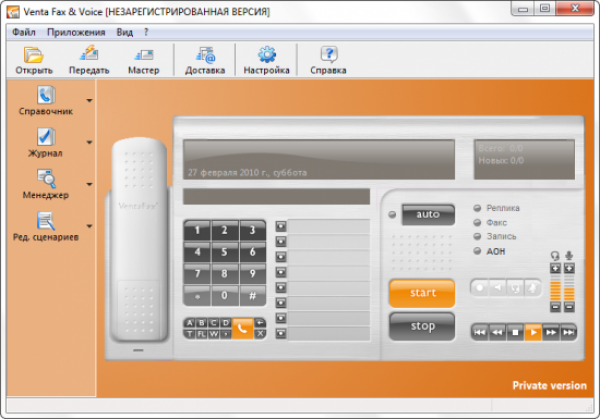Click the C tone key
The width and height of the screenshot is (600, 419).
click(214, 323)
